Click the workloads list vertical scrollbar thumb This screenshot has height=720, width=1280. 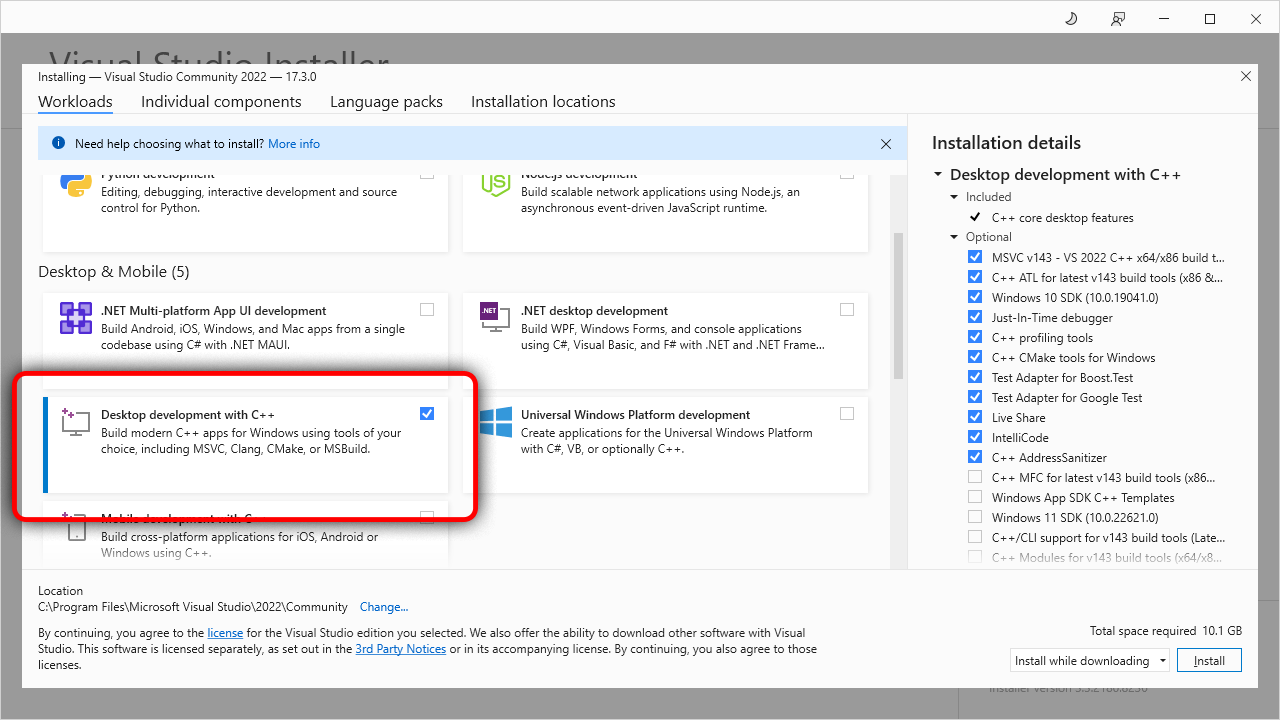pos(898,305)
